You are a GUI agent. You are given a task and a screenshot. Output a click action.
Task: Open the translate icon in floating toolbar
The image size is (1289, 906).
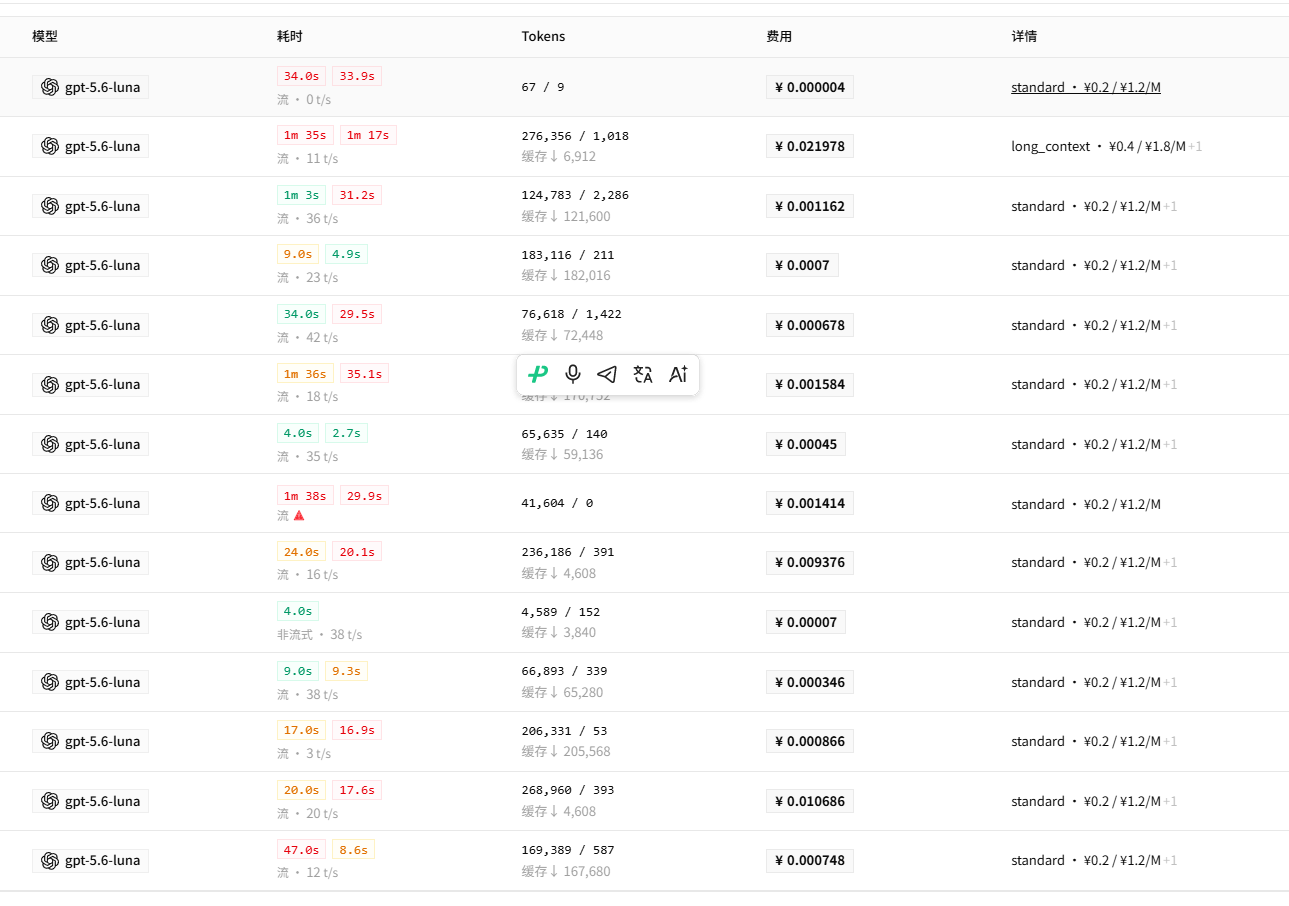click(x=643, y=374)
